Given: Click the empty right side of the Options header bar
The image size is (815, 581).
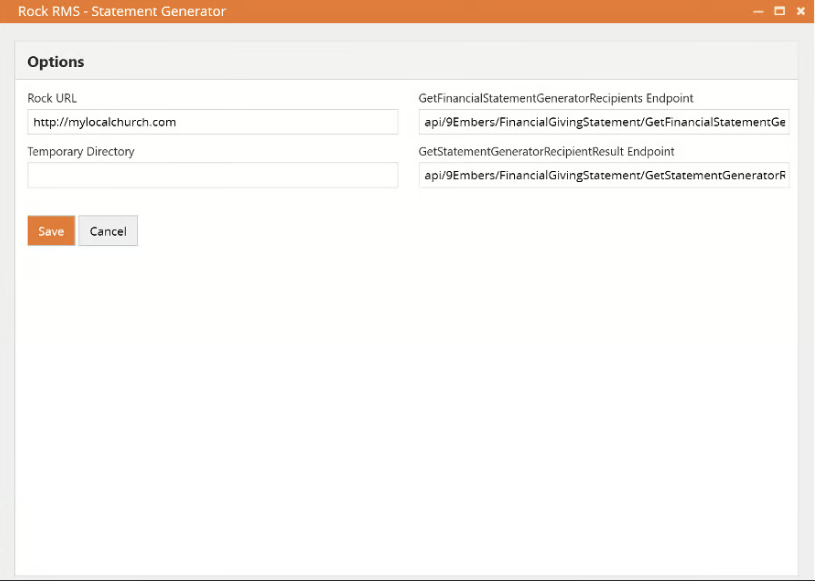Looking at the screenshot, I should click(600, 62).
